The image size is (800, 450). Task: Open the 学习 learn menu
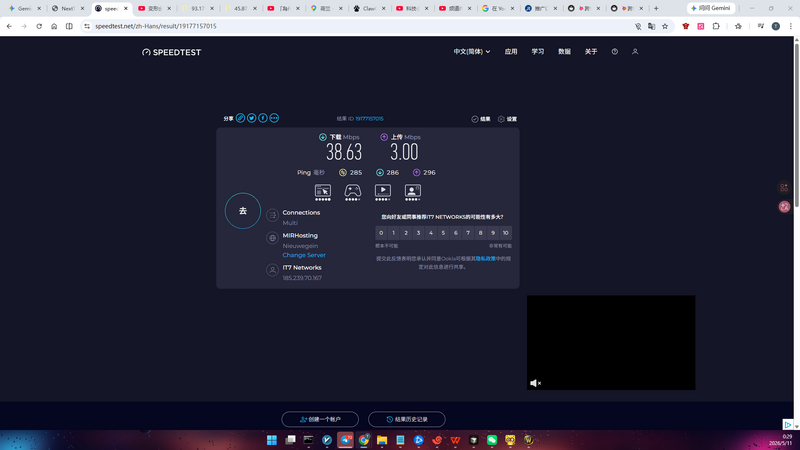[538, 52]
